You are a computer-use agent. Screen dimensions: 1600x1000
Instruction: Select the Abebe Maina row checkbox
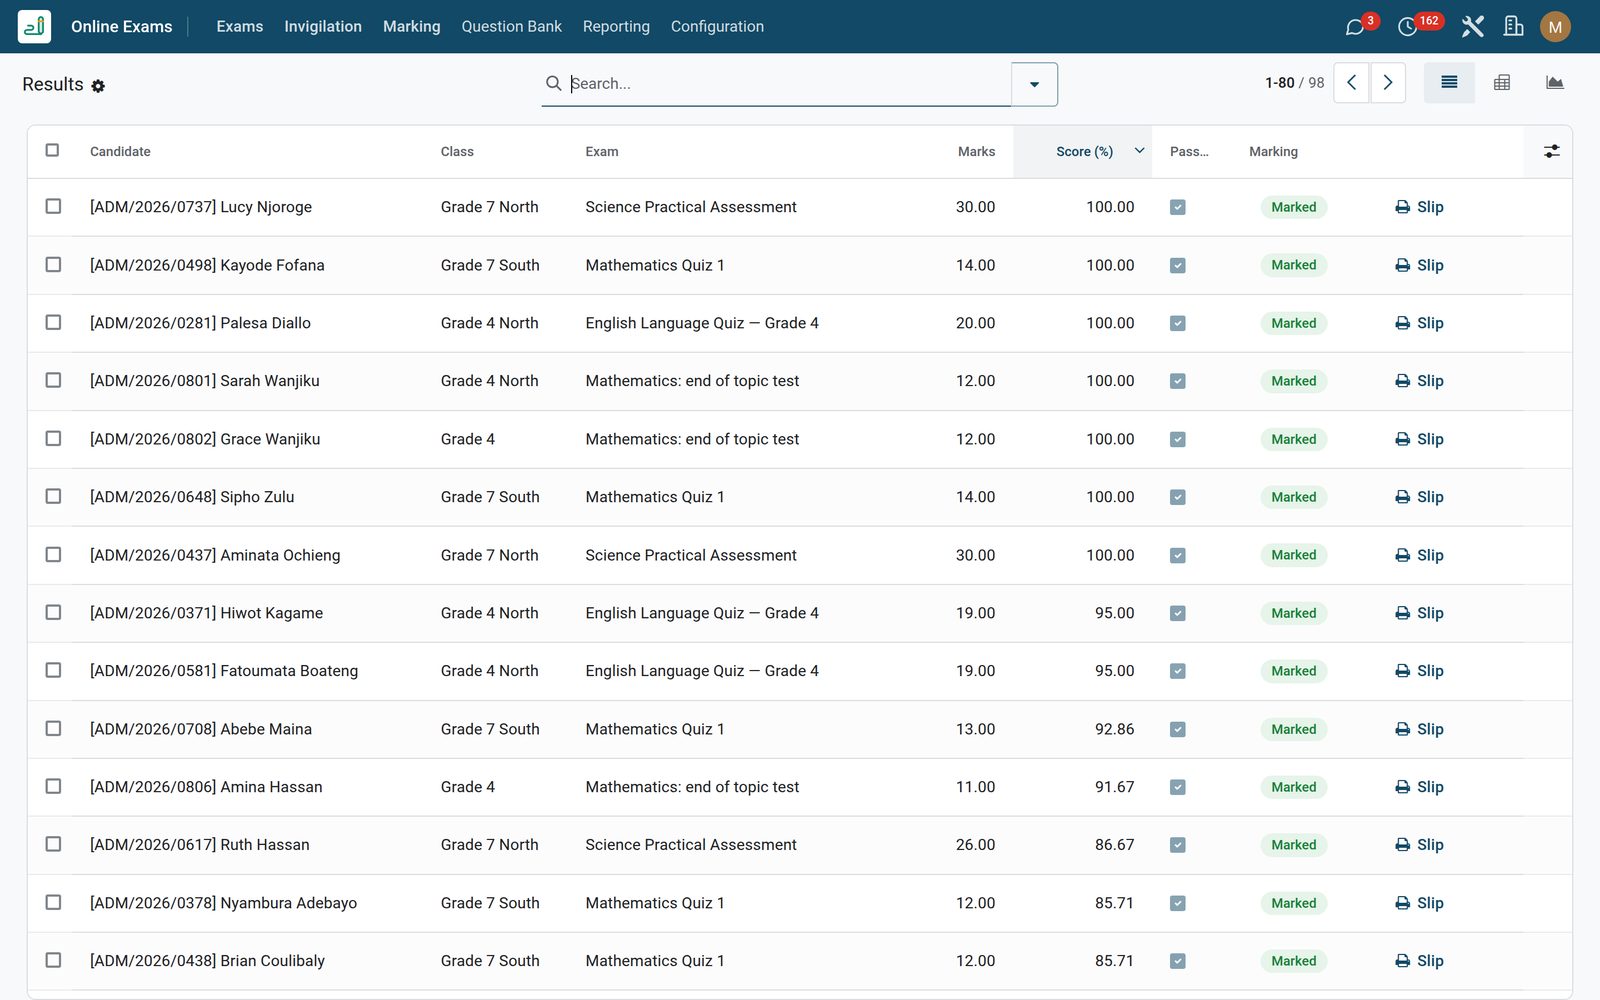(53, 728)
